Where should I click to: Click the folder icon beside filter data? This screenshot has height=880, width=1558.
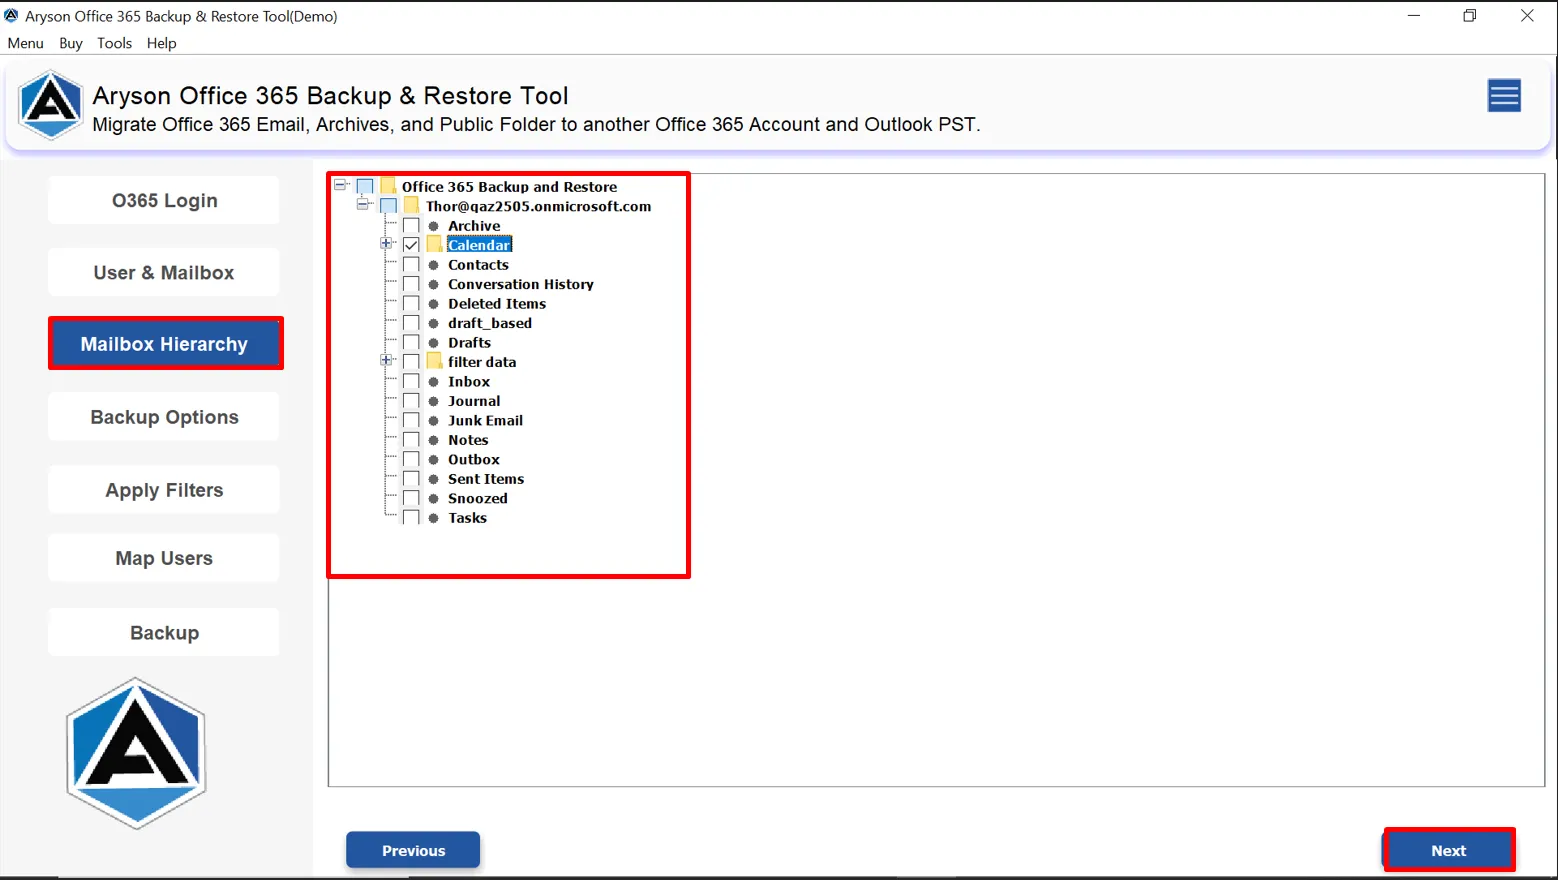tap(433, 361)
